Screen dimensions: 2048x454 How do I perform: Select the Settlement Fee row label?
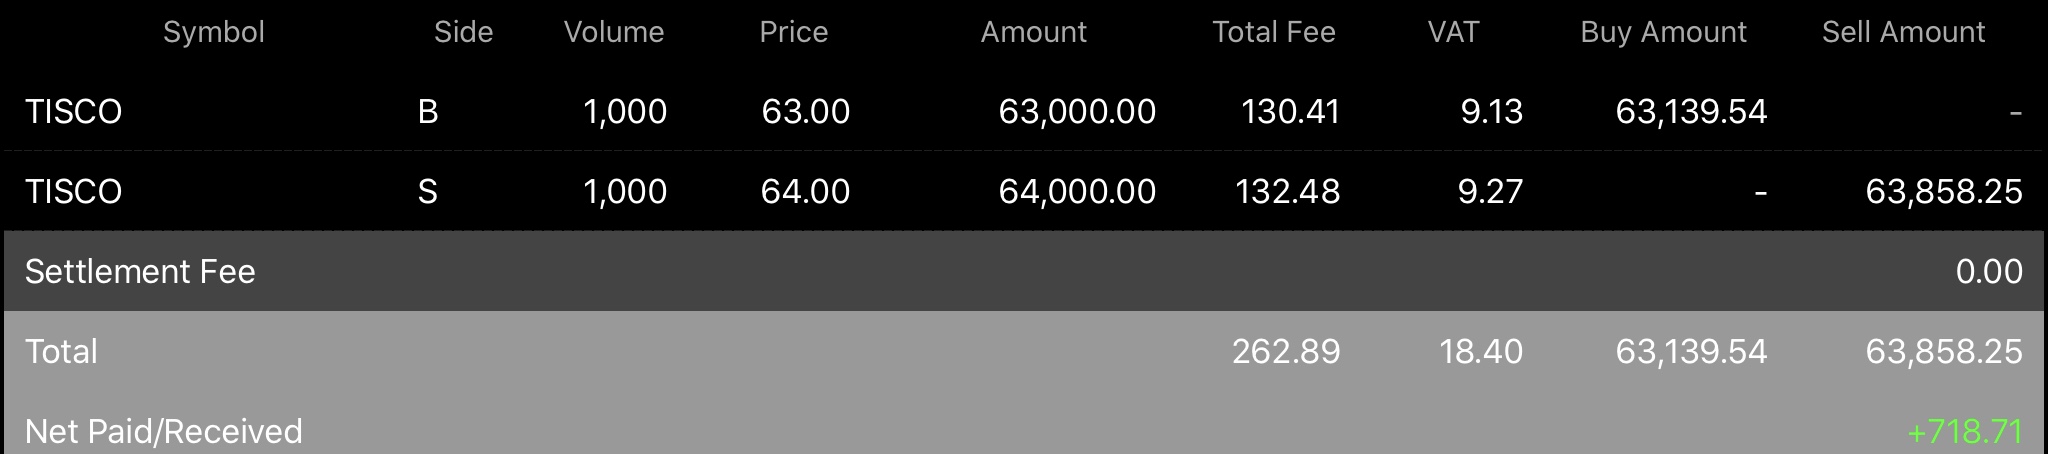[x=140, y=271]
